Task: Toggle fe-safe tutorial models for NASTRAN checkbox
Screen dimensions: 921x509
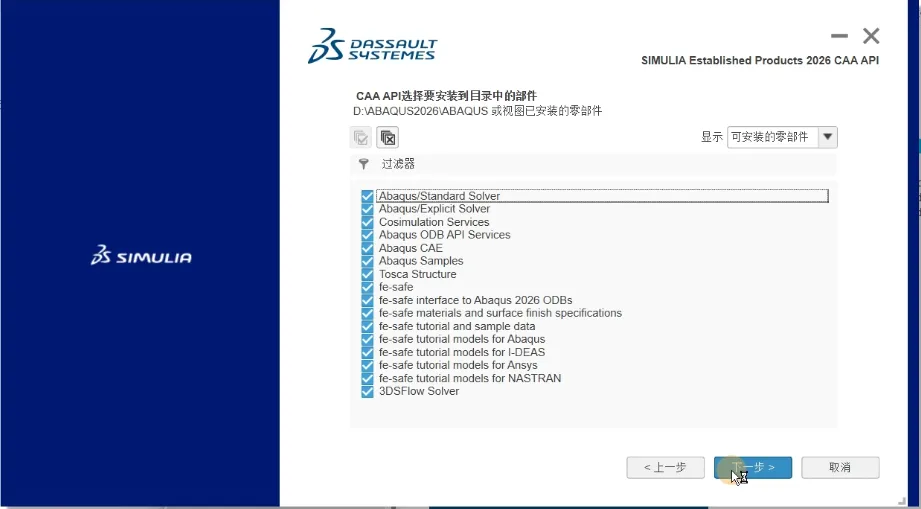Action: point(367,378)
